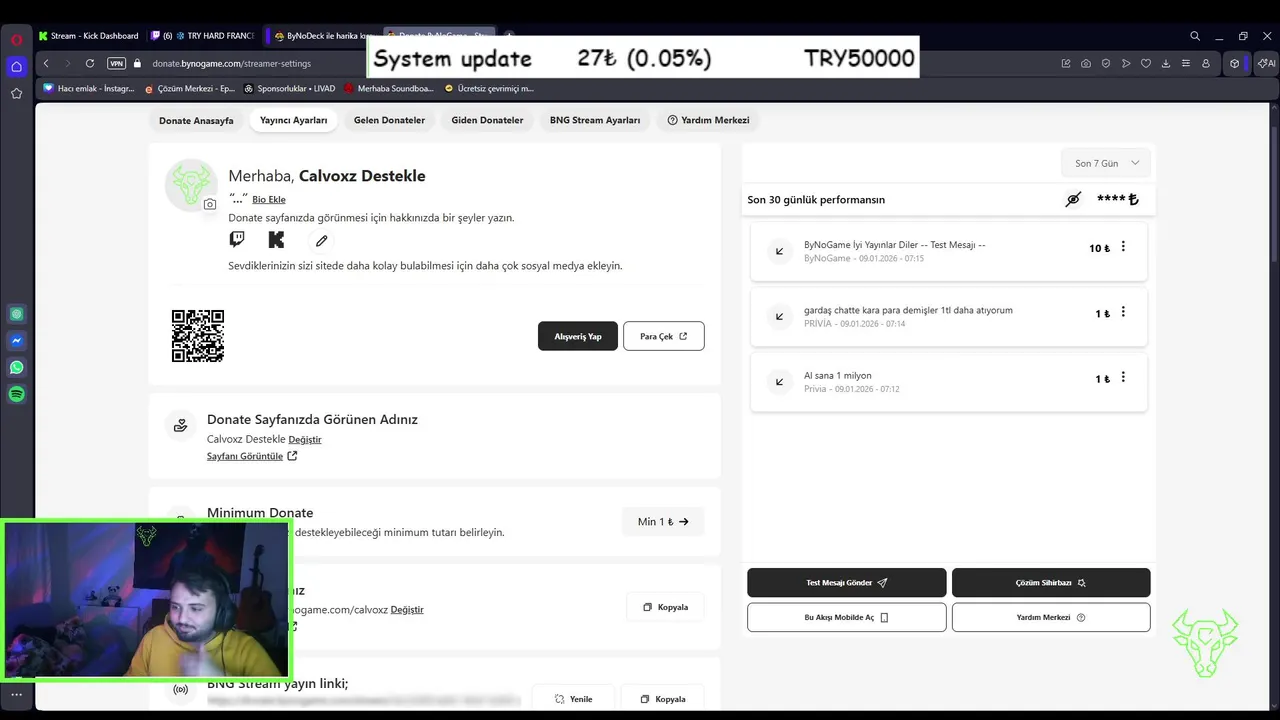This screenshot has width=1280, height=720.
Task: Click the send/flow arrow icon in toolbar
Action: [x=1126, y=63]
